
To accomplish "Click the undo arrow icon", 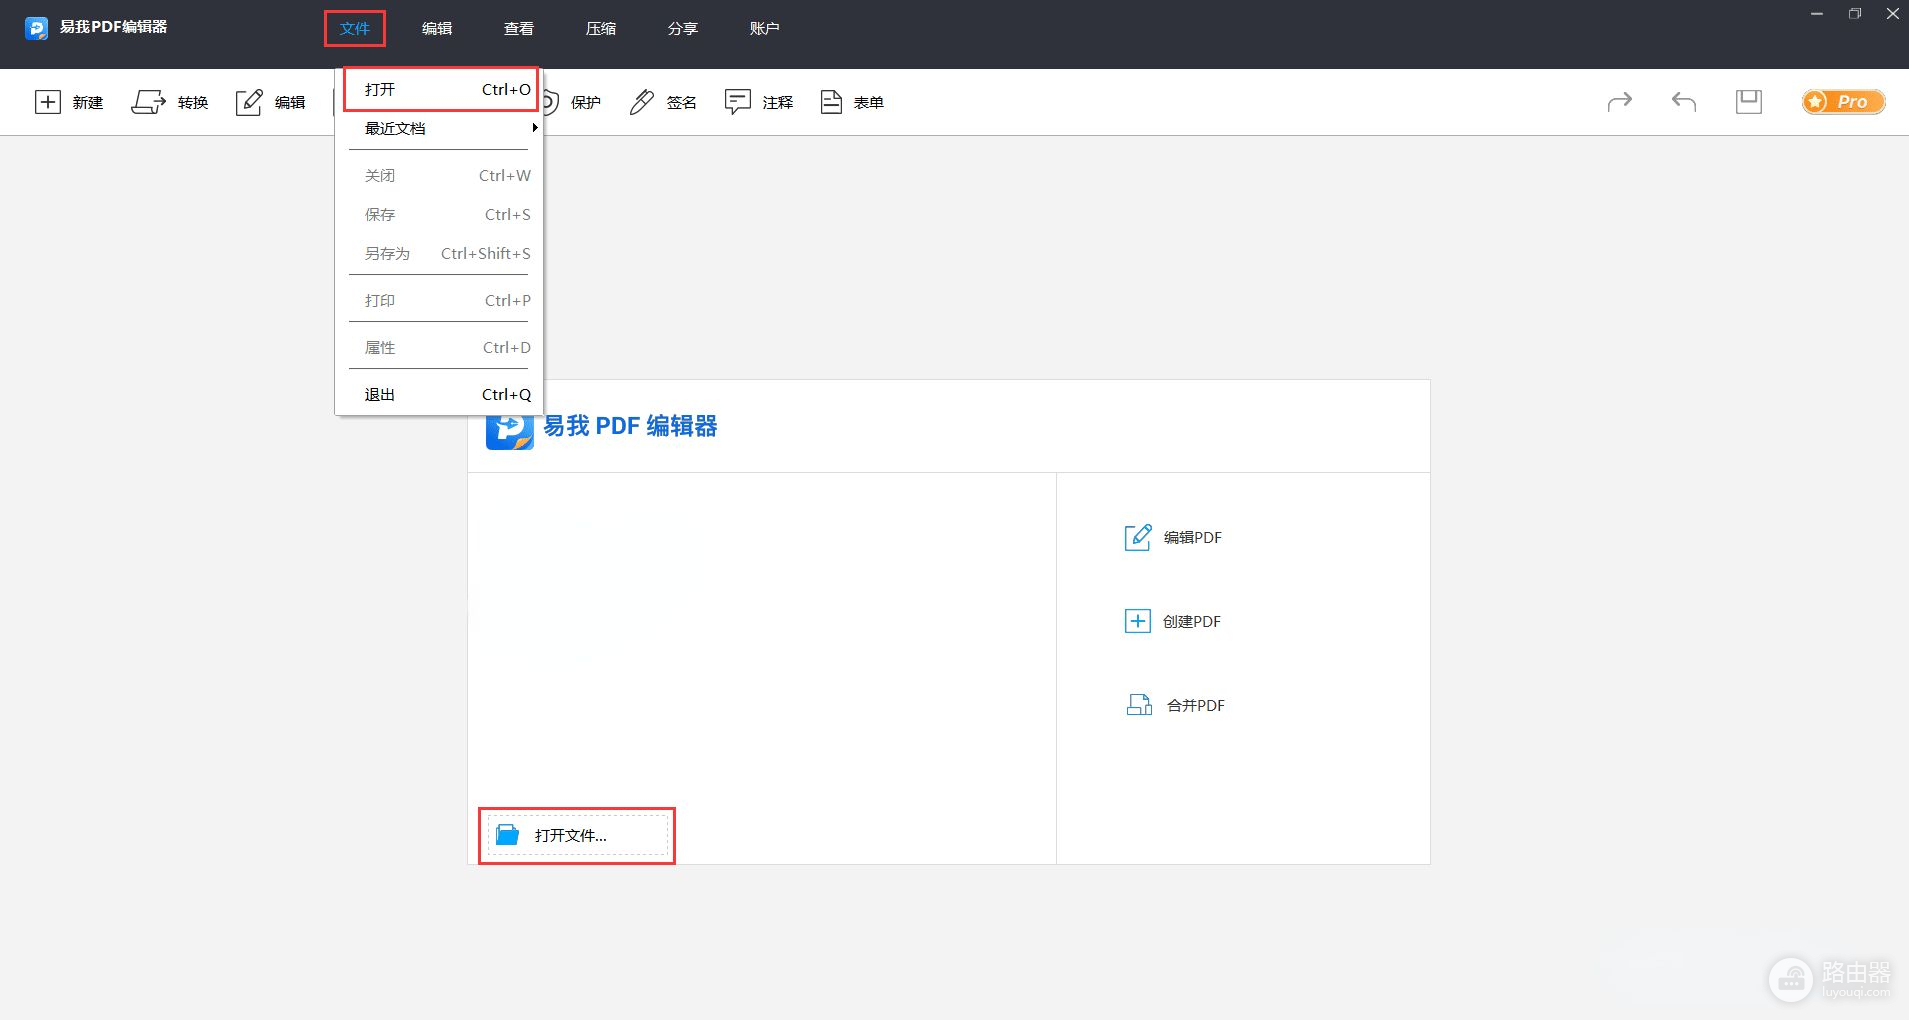I will point(1684,101).
